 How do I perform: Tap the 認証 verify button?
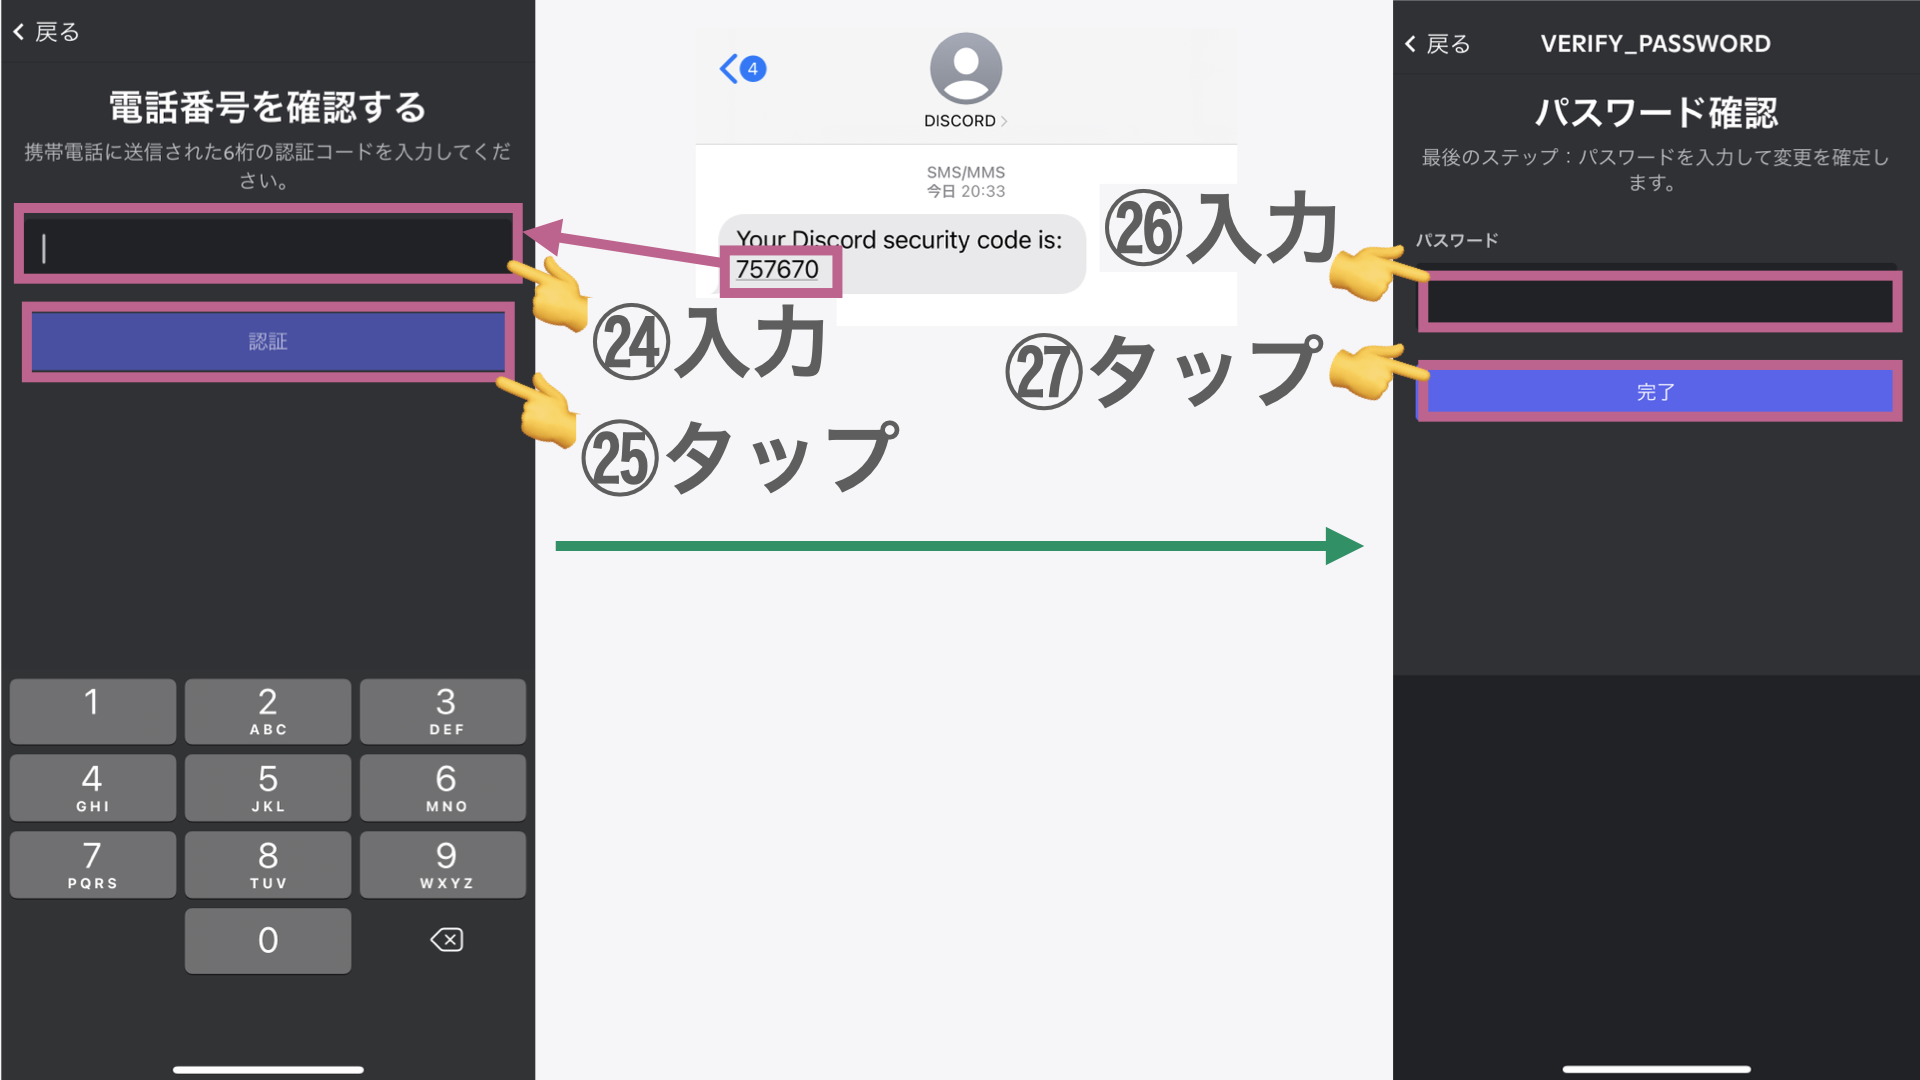tap(268, 342)
